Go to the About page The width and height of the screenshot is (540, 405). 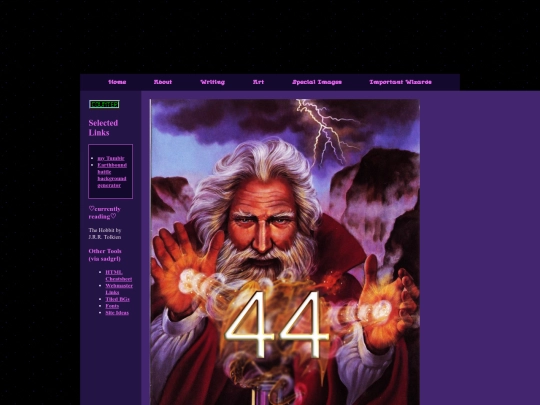(163, 82)
